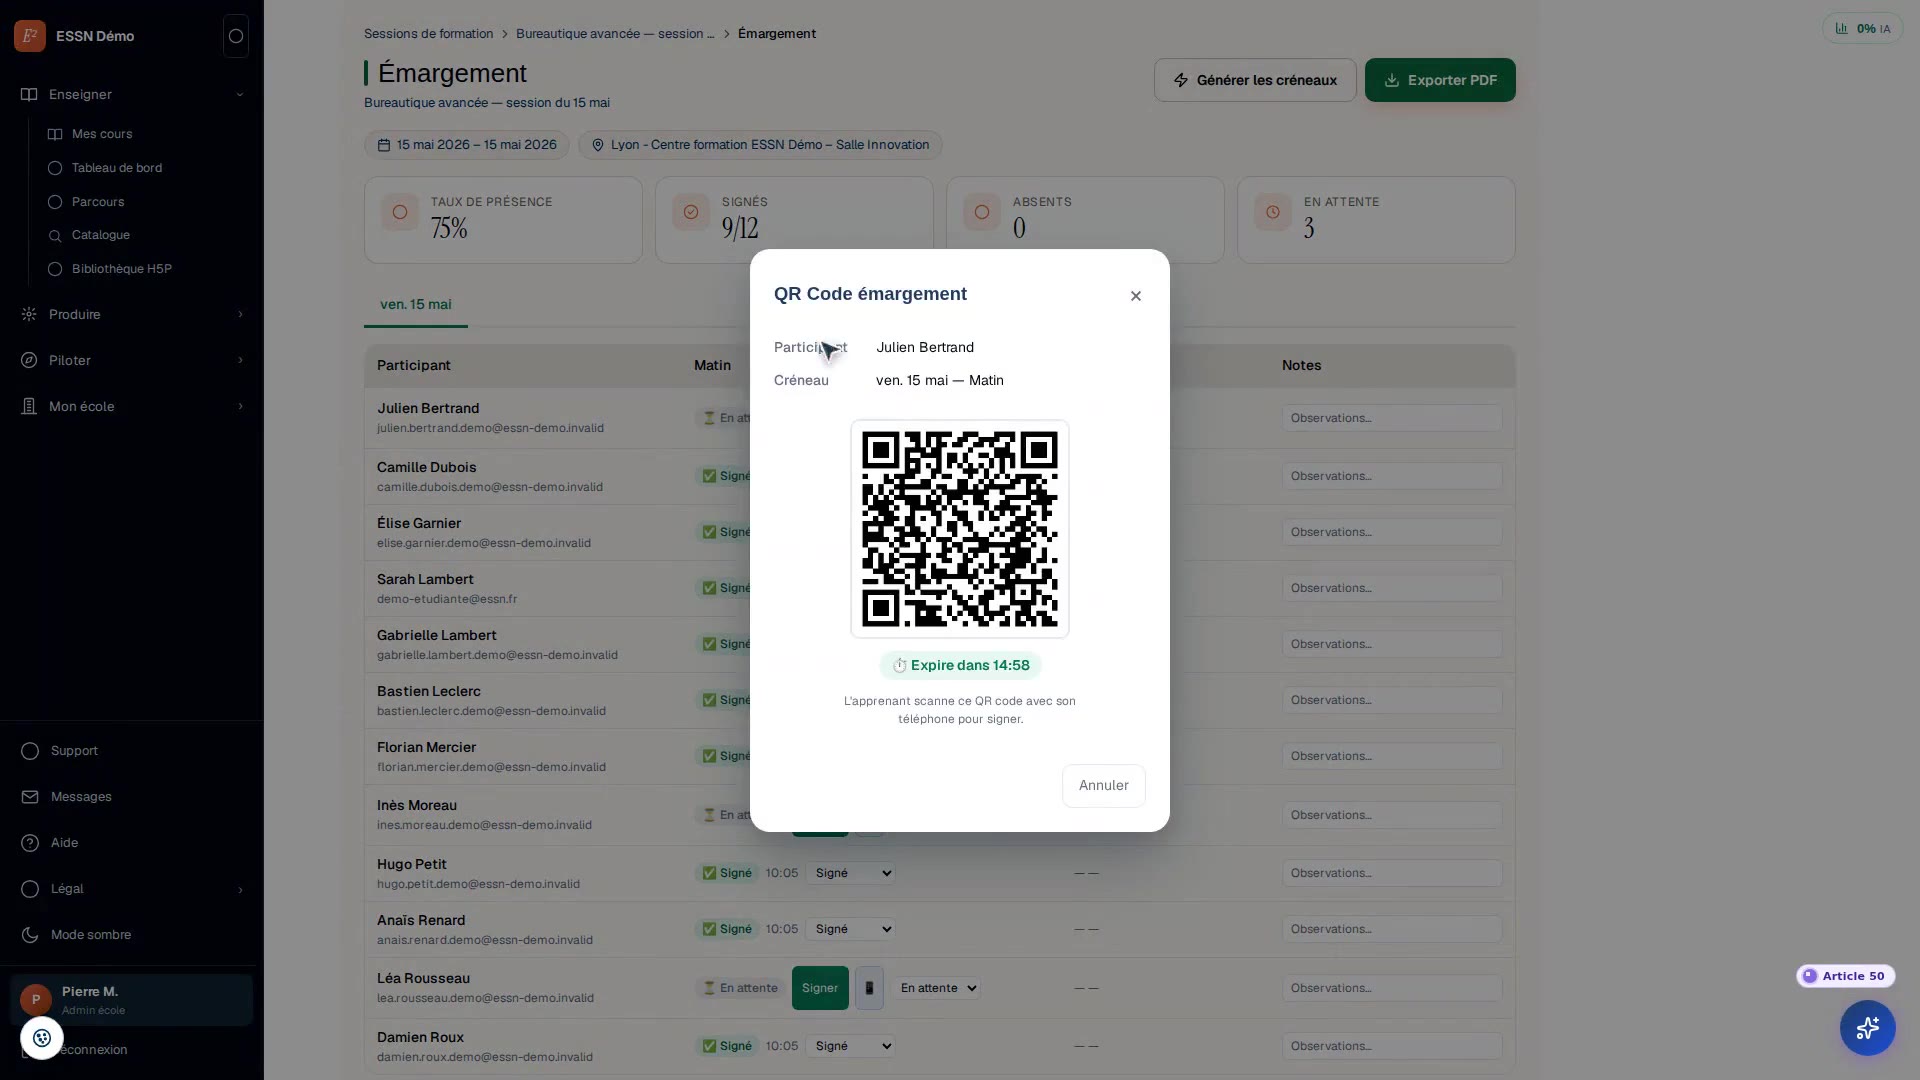Open status dropdown for Anaïs Renard

coord(851,929)
